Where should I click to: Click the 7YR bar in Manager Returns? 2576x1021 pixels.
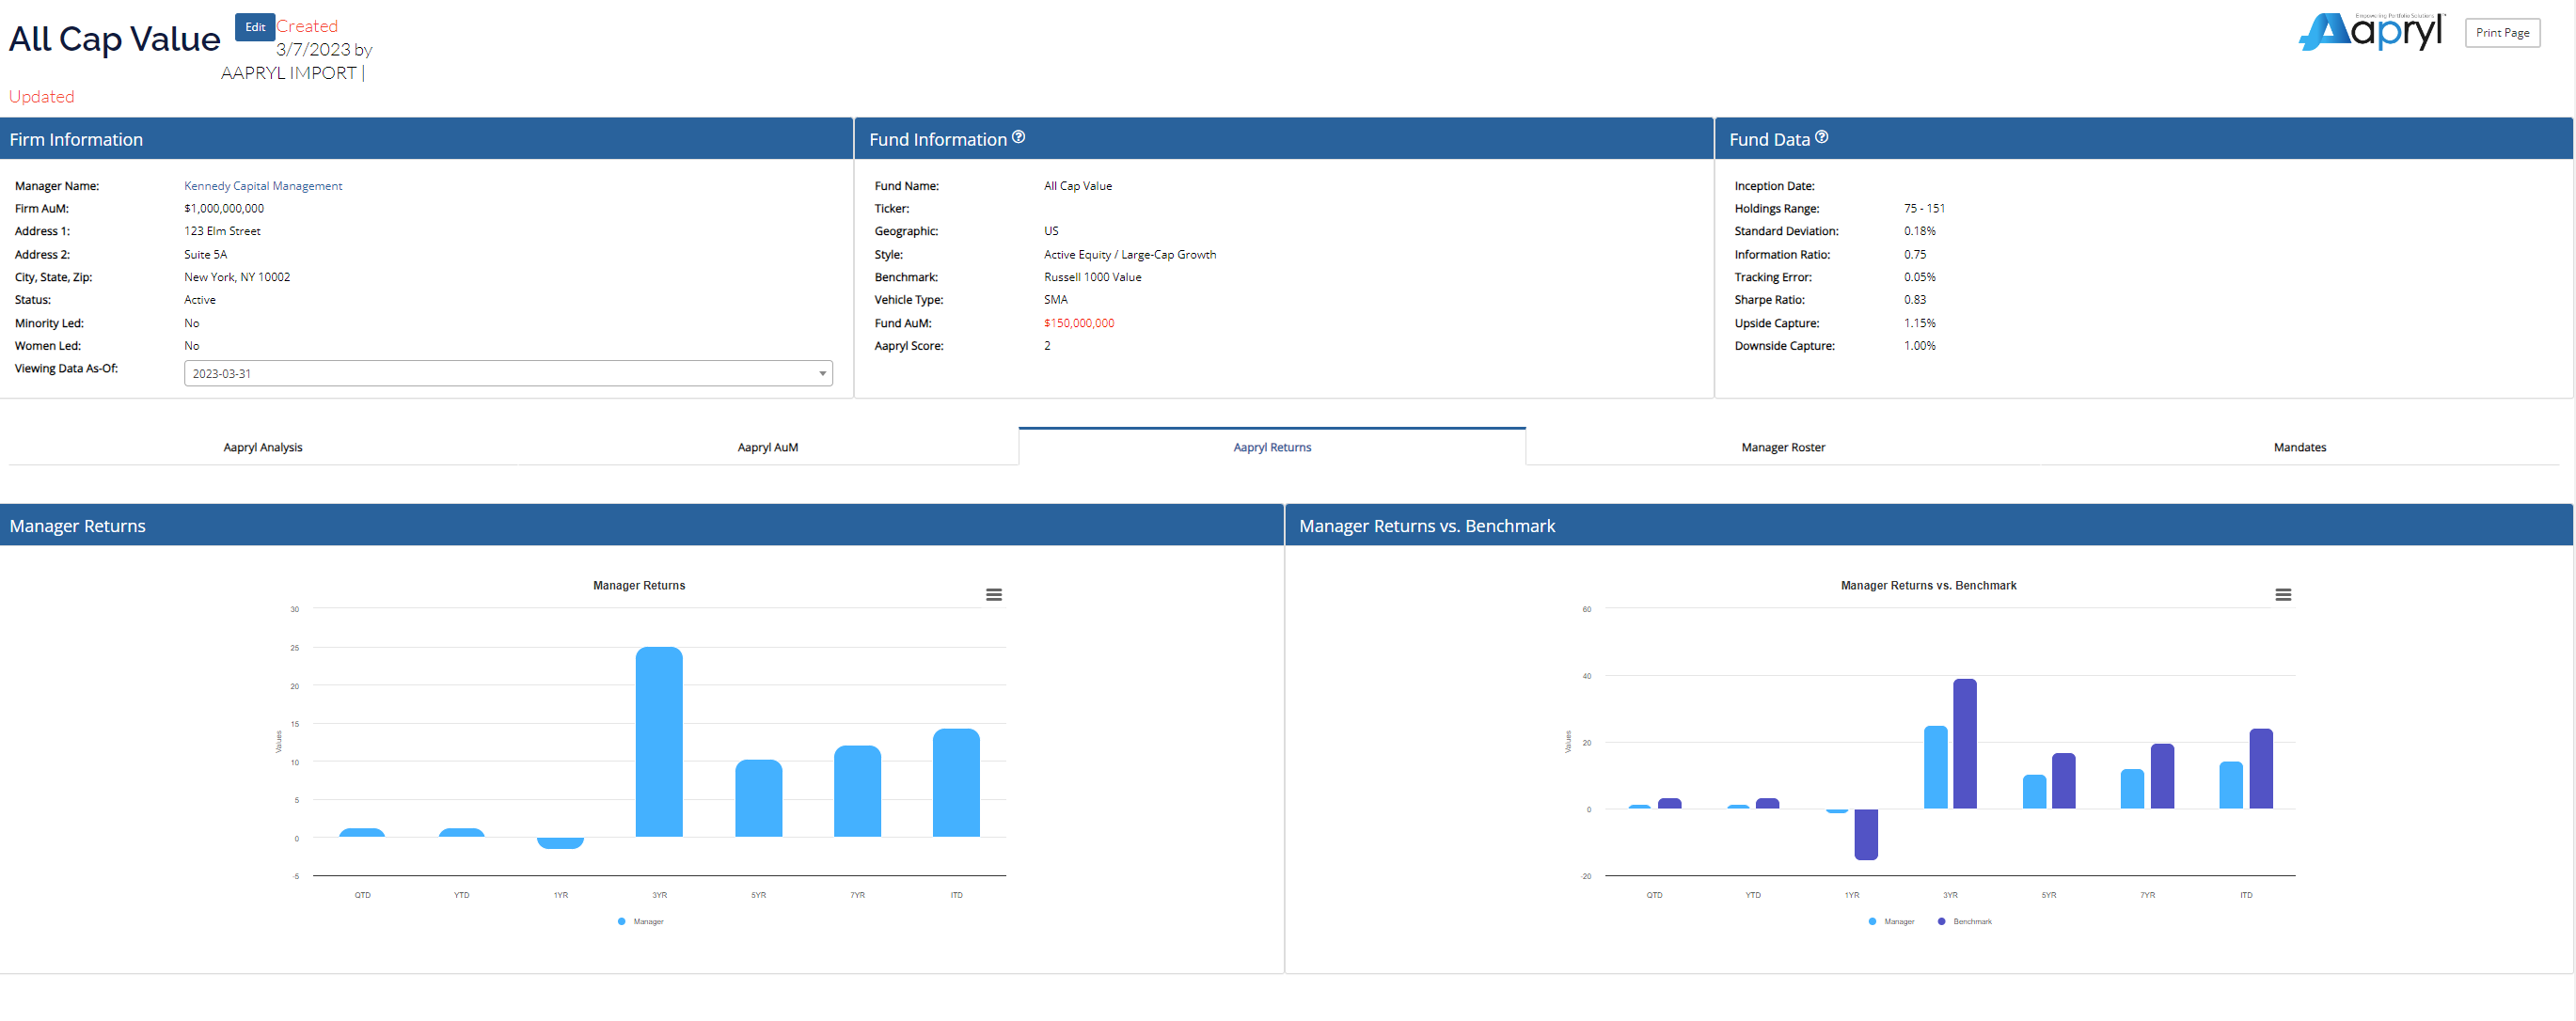pyautogui.click(x=857, y=791)
